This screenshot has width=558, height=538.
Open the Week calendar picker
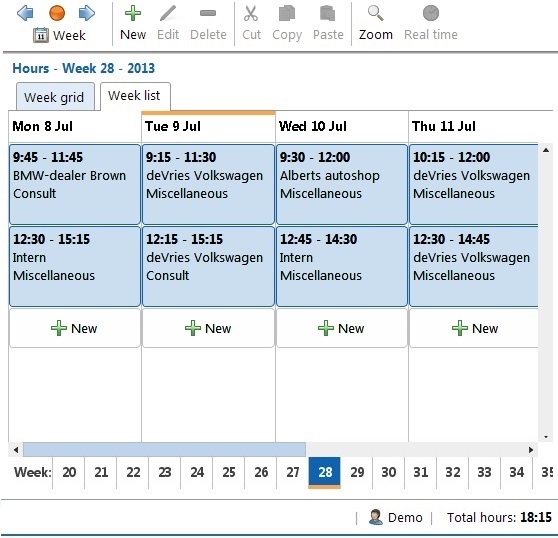pyautogui.click(x=59, y=35)
